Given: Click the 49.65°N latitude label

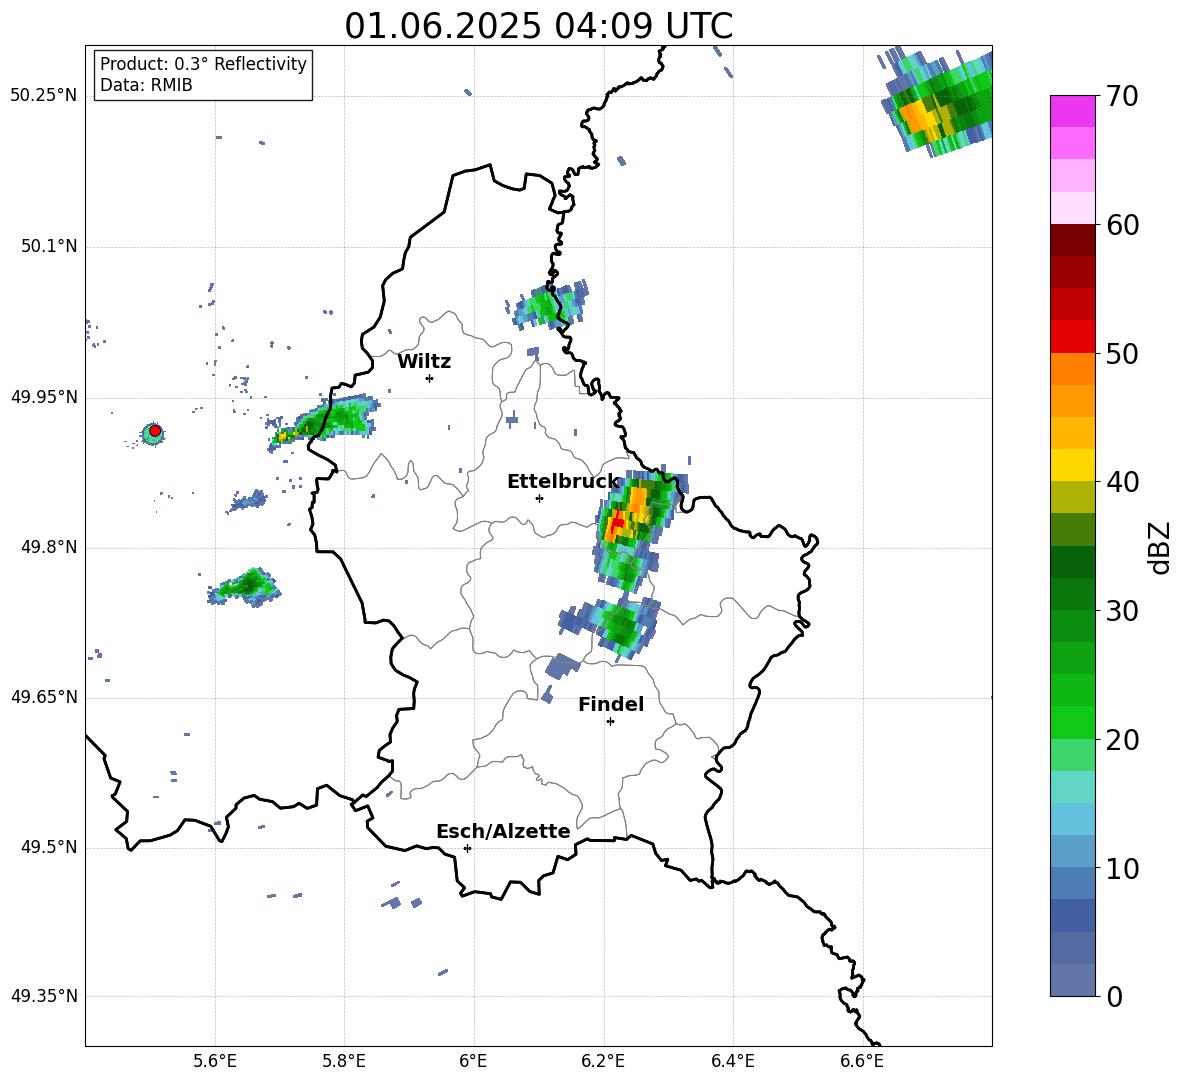Looking at the screenshot, I should (44, 697).
